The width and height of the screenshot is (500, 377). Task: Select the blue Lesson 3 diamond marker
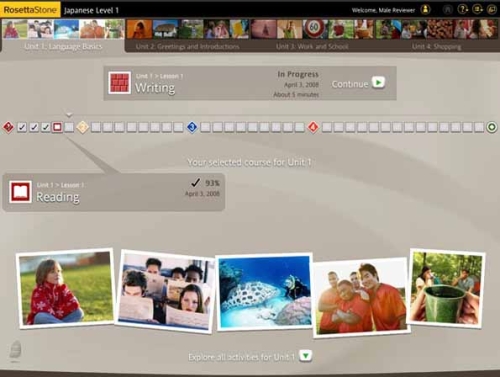tap(192, 127)
